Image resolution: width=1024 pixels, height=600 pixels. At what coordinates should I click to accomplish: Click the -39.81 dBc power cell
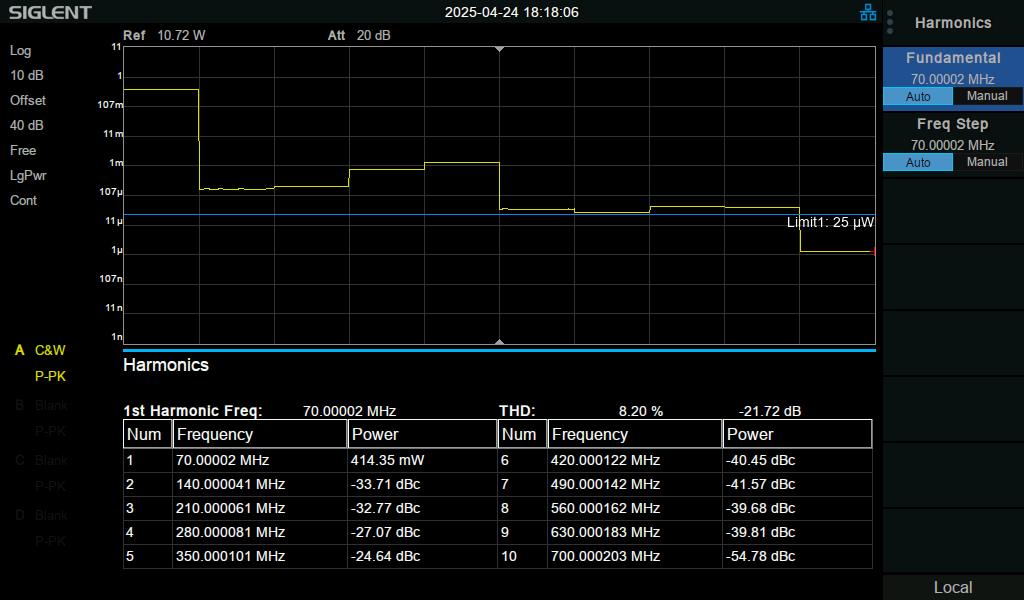coord(797,533)
